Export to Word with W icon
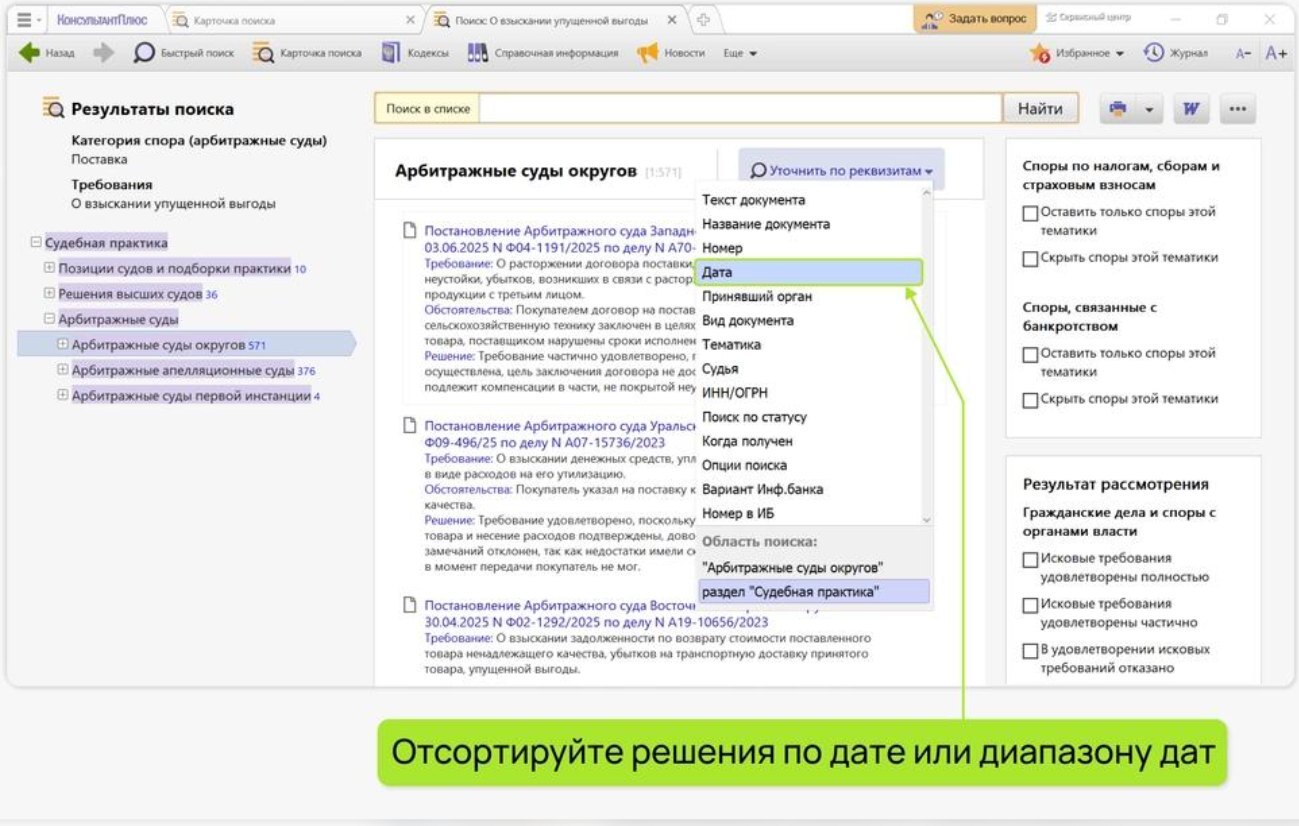 click(x=1190, y=109)
